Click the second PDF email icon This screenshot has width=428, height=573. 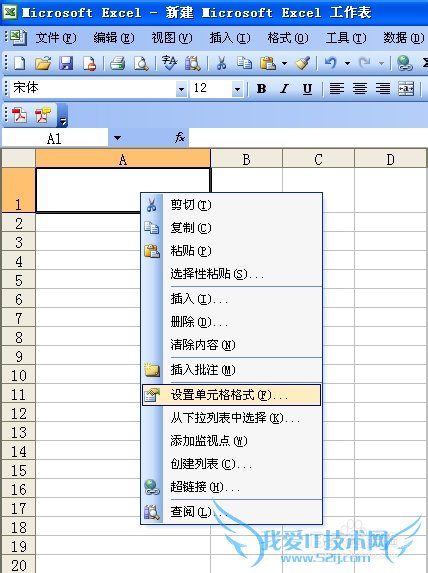43,115
